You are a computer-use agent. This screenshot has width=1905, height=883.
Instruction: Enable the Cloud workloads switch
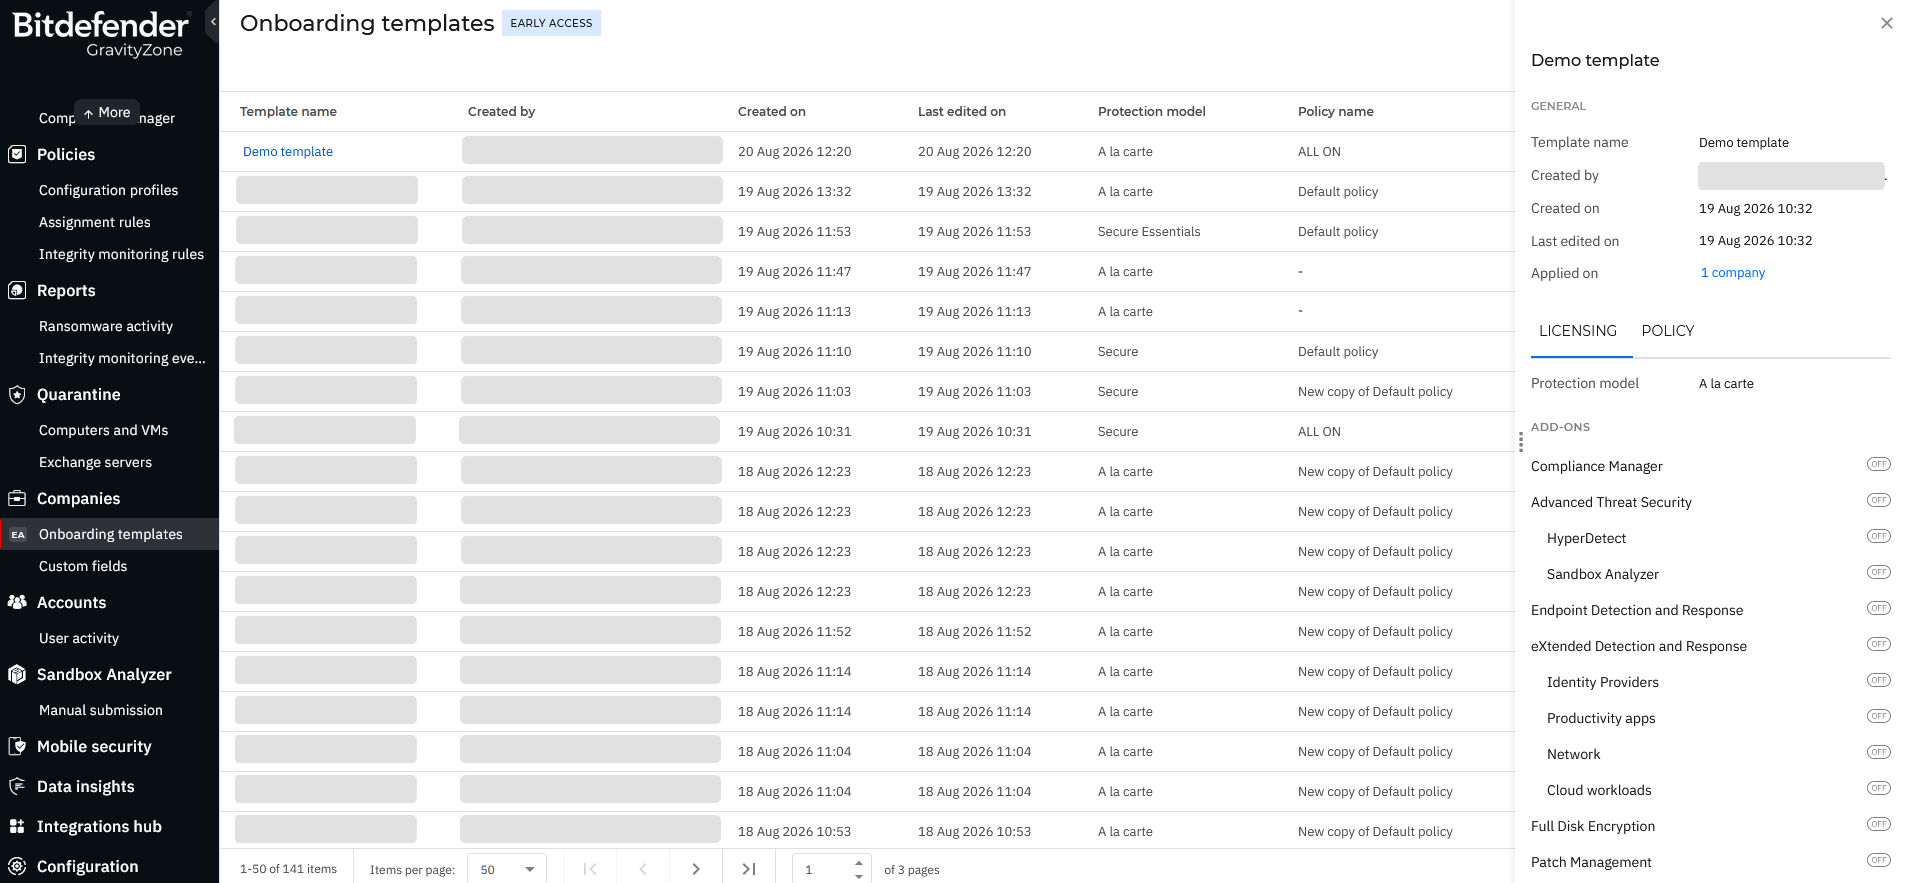click(x=1879, y=788)
